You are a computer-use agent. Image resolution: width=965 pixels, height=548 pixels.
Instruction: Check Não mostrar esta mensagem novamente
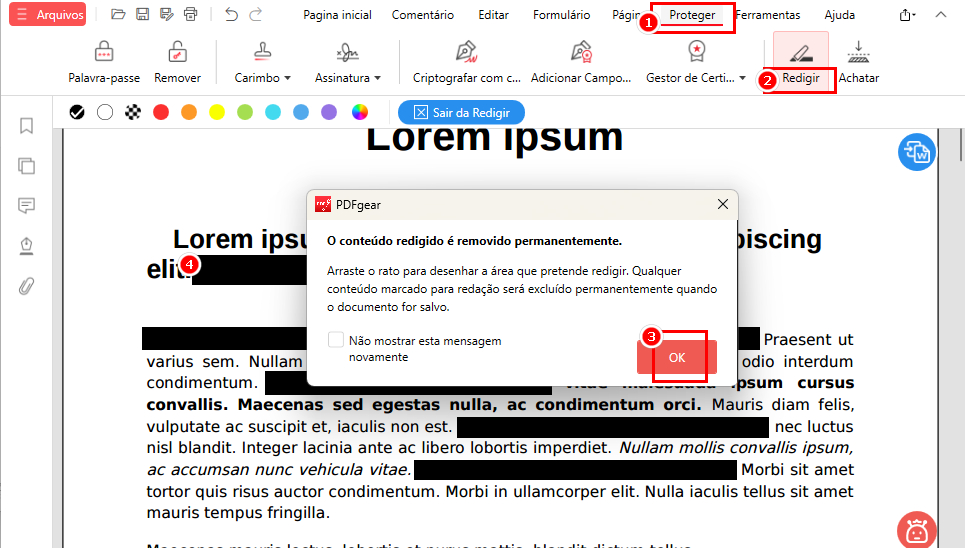(335, 339)
